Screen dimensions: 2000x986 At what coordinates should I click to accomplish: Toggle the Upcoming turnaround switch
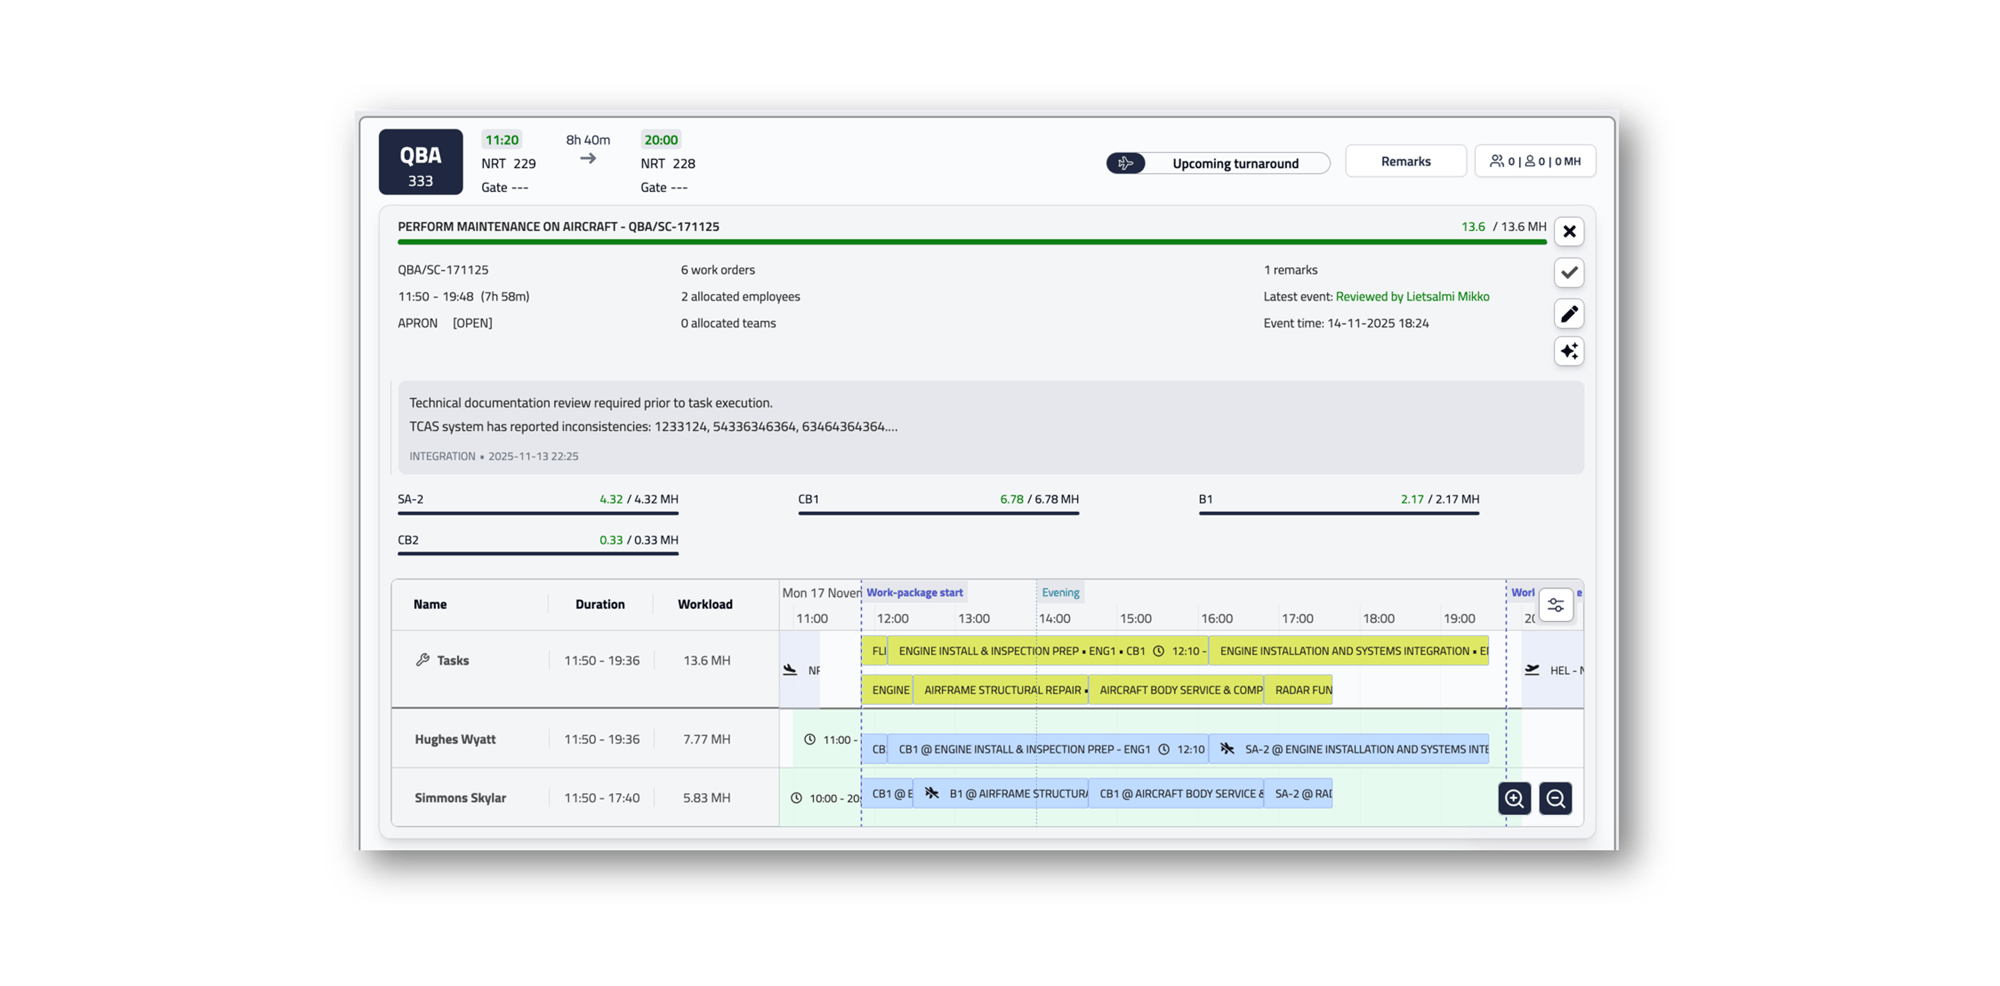(x=1127, y=163)
